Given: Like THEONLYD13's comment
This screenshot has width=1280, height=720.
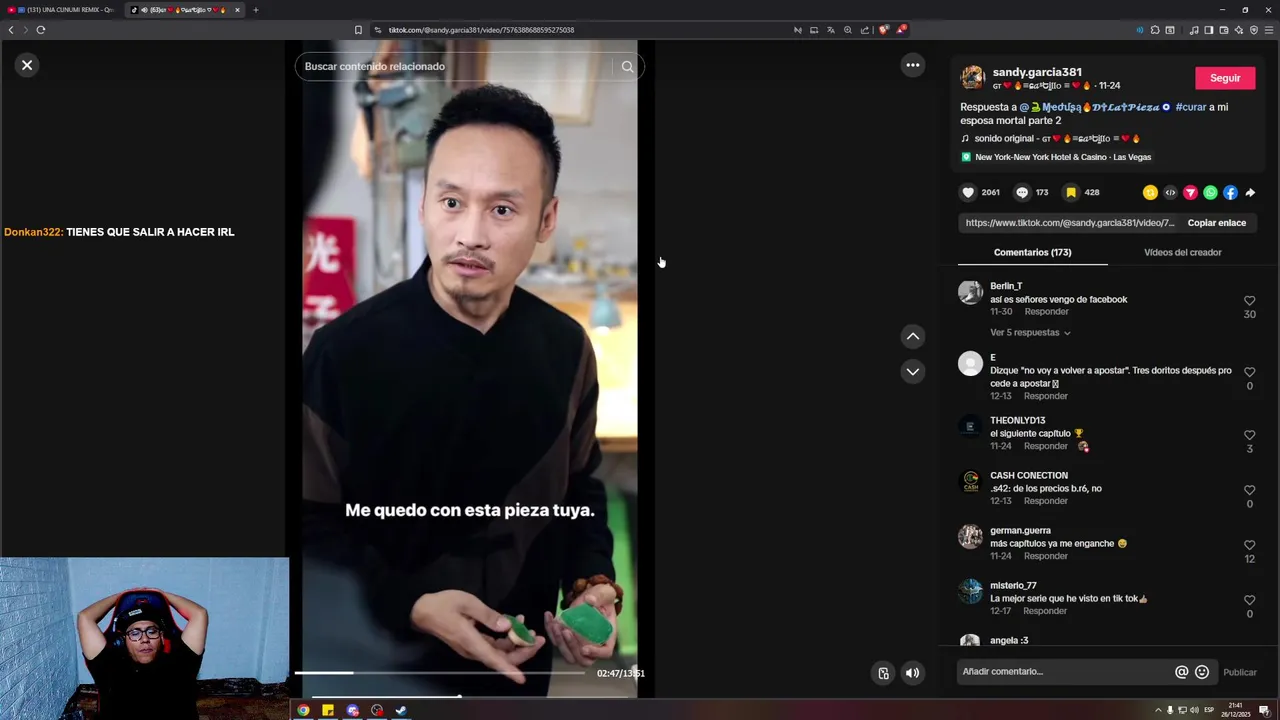Looking at the screenshot, I should pos(1249,435).
